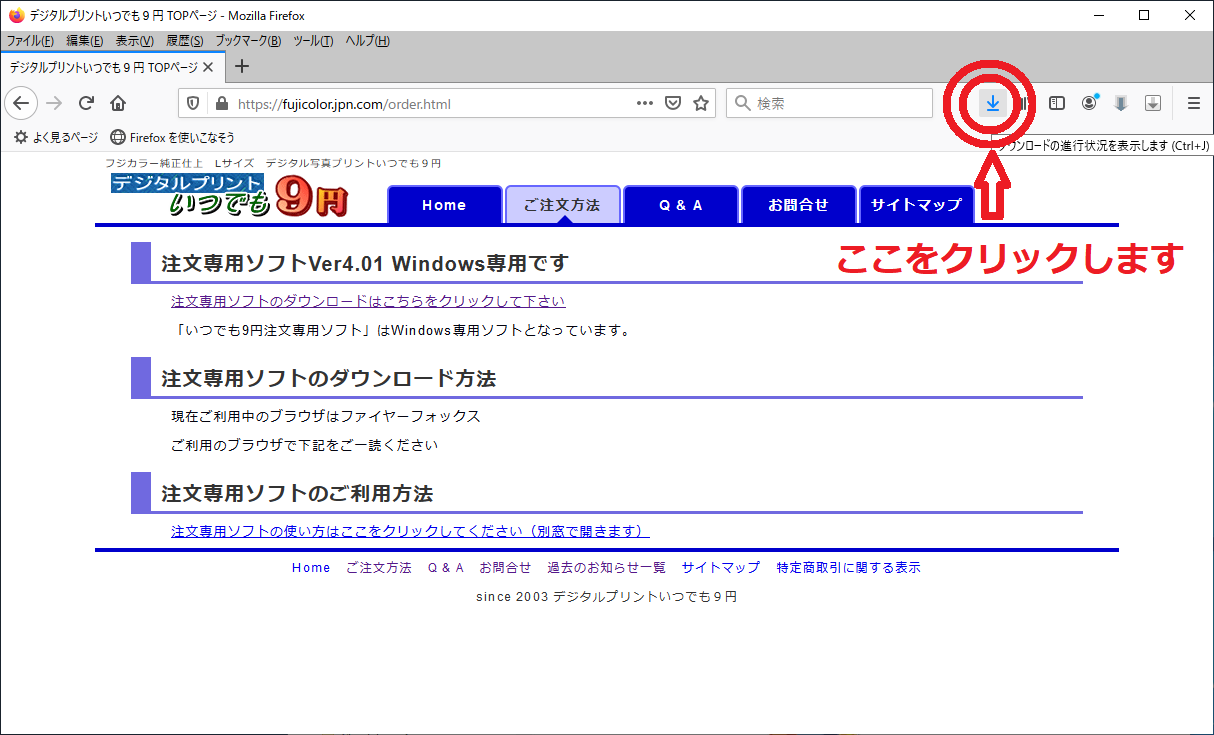Click the order software download link
1214x735 pixels.
368,301
